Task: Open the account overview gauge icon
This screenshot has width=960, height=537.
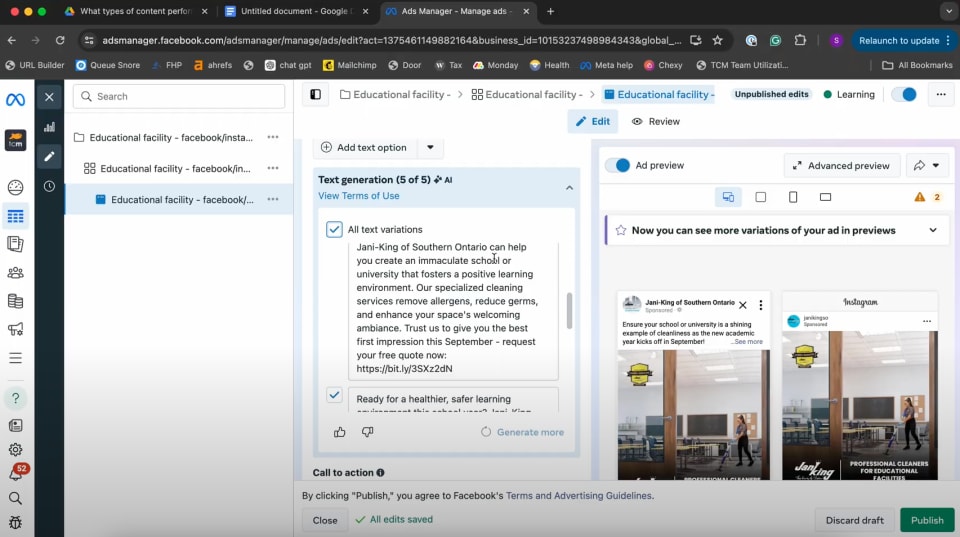Action: [x=15, y=187]
